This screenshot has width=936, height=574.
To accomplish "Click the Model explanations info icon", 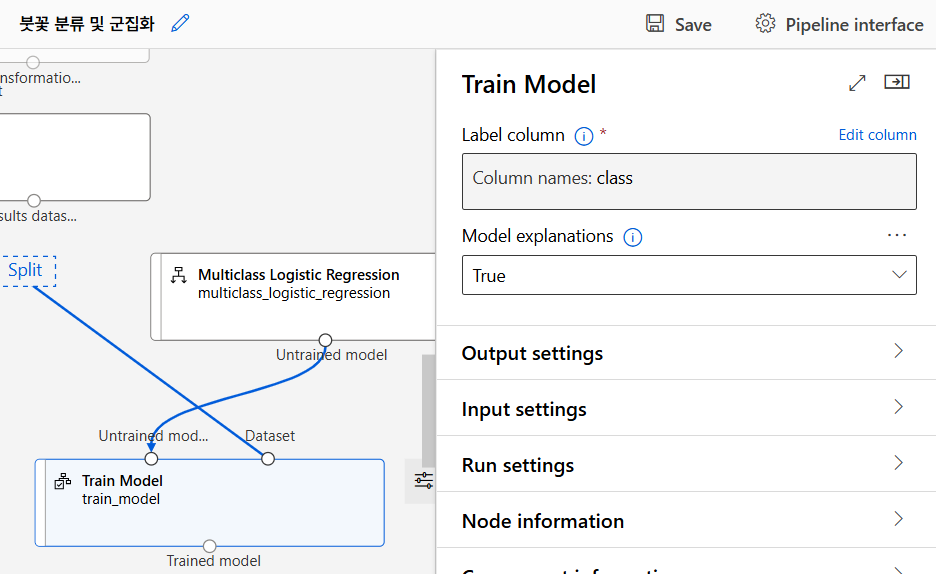I will 632,237.
